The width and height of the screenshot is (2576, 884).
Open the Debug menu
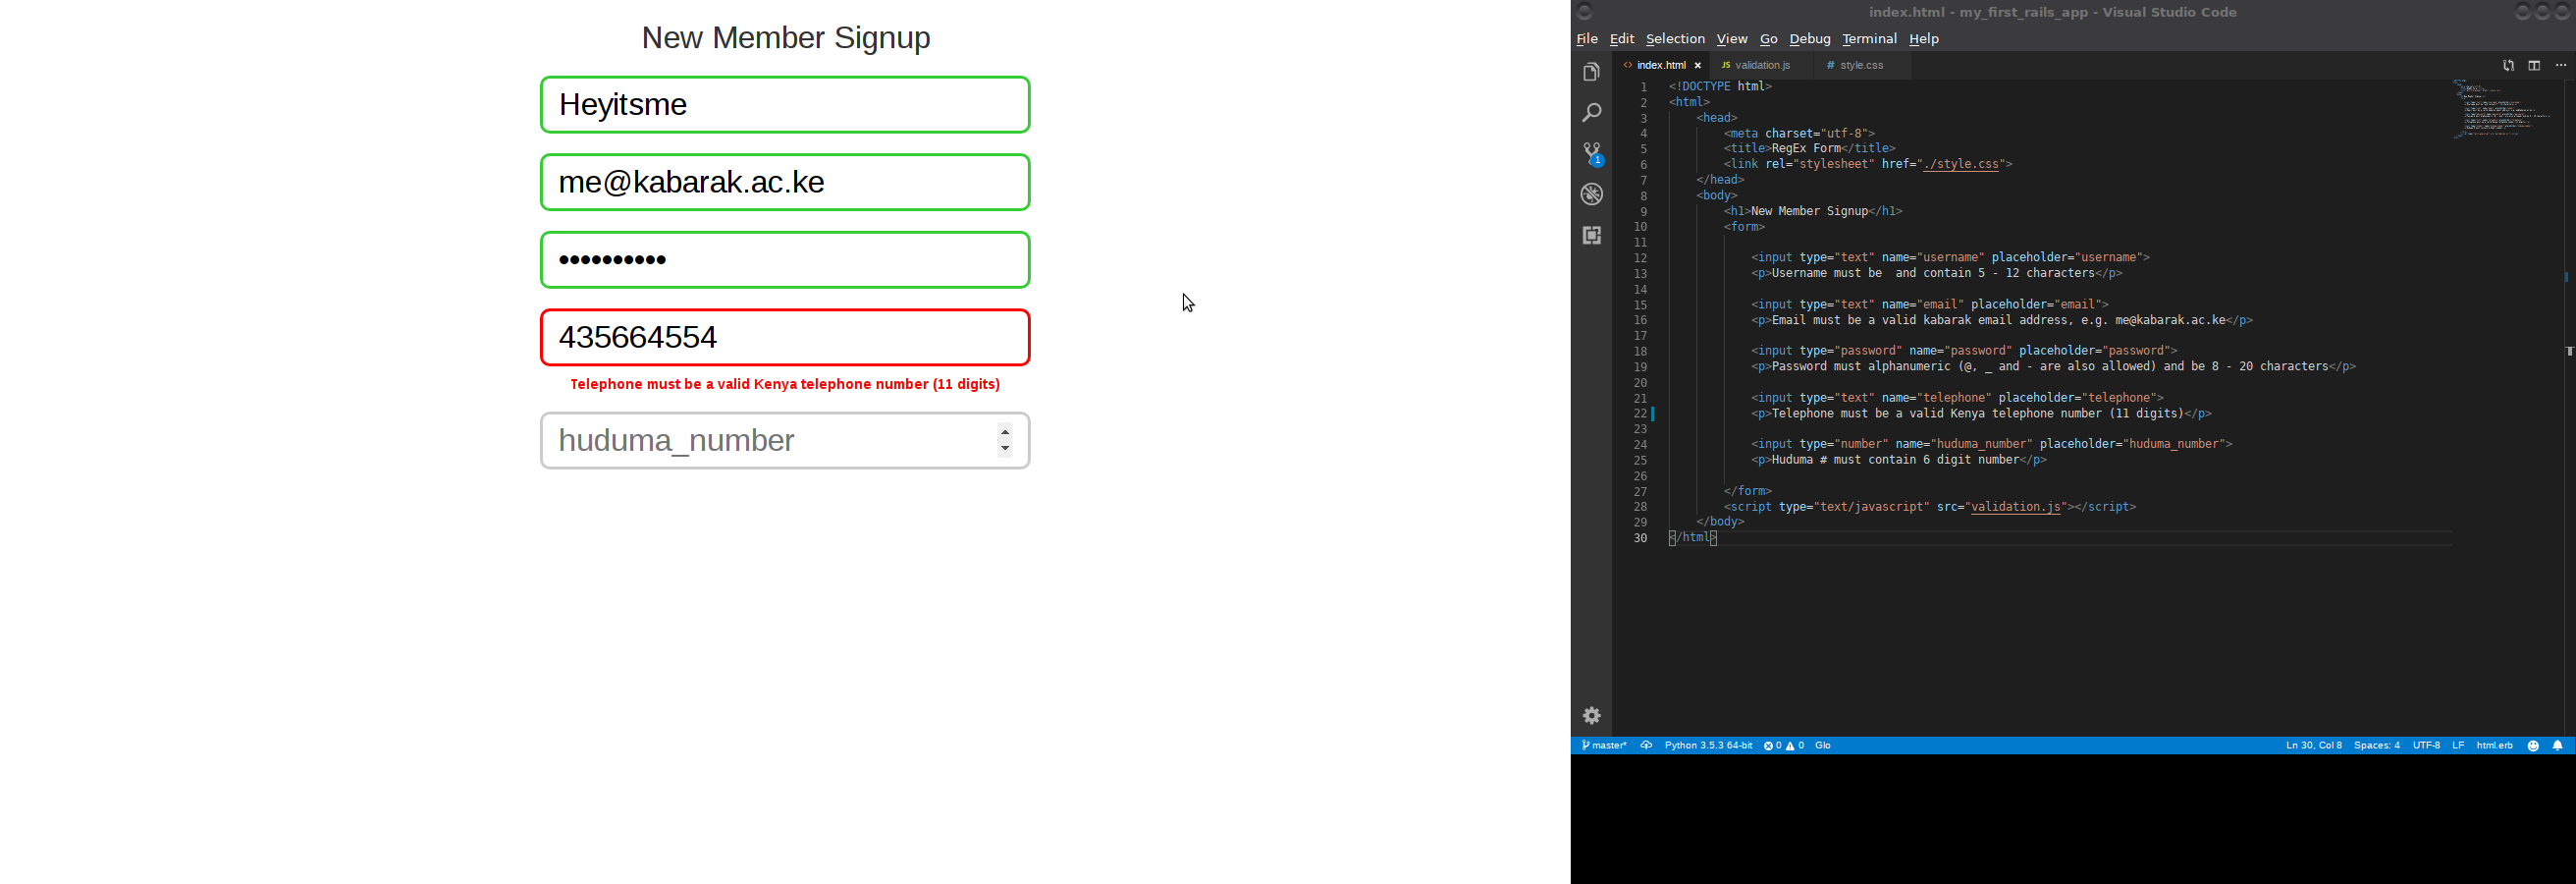tap(1809, 39)
